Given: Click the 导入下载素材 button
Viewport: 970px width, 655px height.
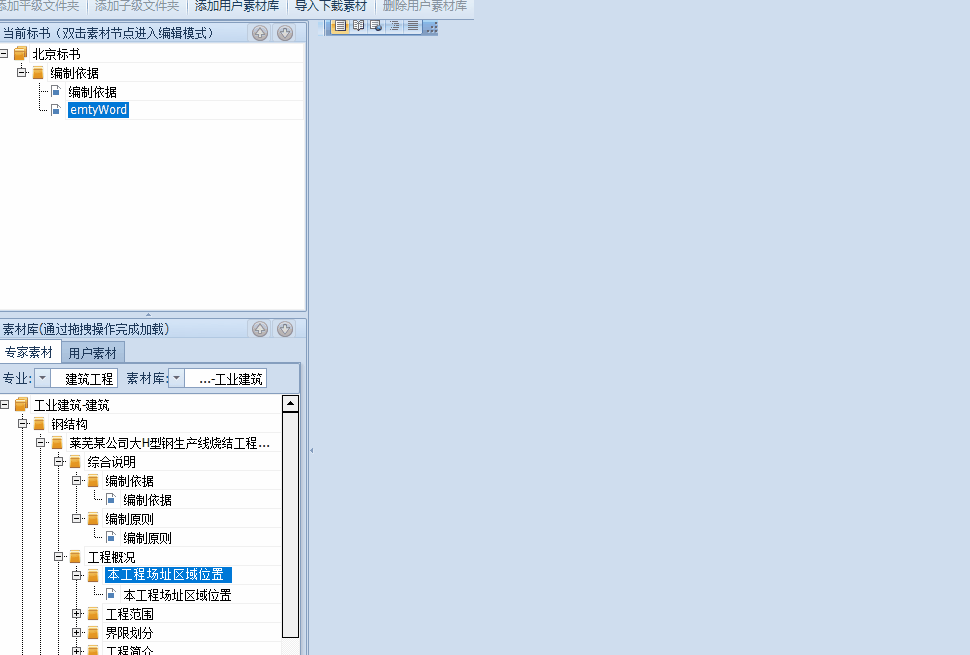Looking at the screenshot, I should tap(330, 6).
